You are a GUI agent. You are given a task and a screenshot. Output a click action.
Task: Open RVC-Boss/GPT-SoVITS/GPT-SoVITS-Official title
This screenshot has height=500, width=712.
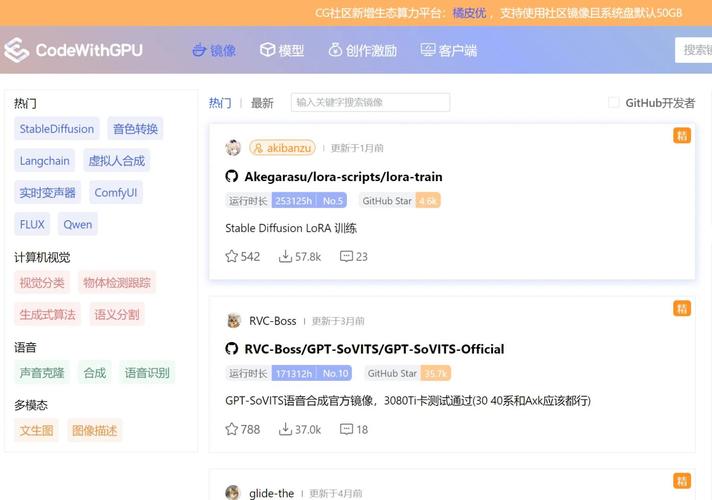coord(374,349)
